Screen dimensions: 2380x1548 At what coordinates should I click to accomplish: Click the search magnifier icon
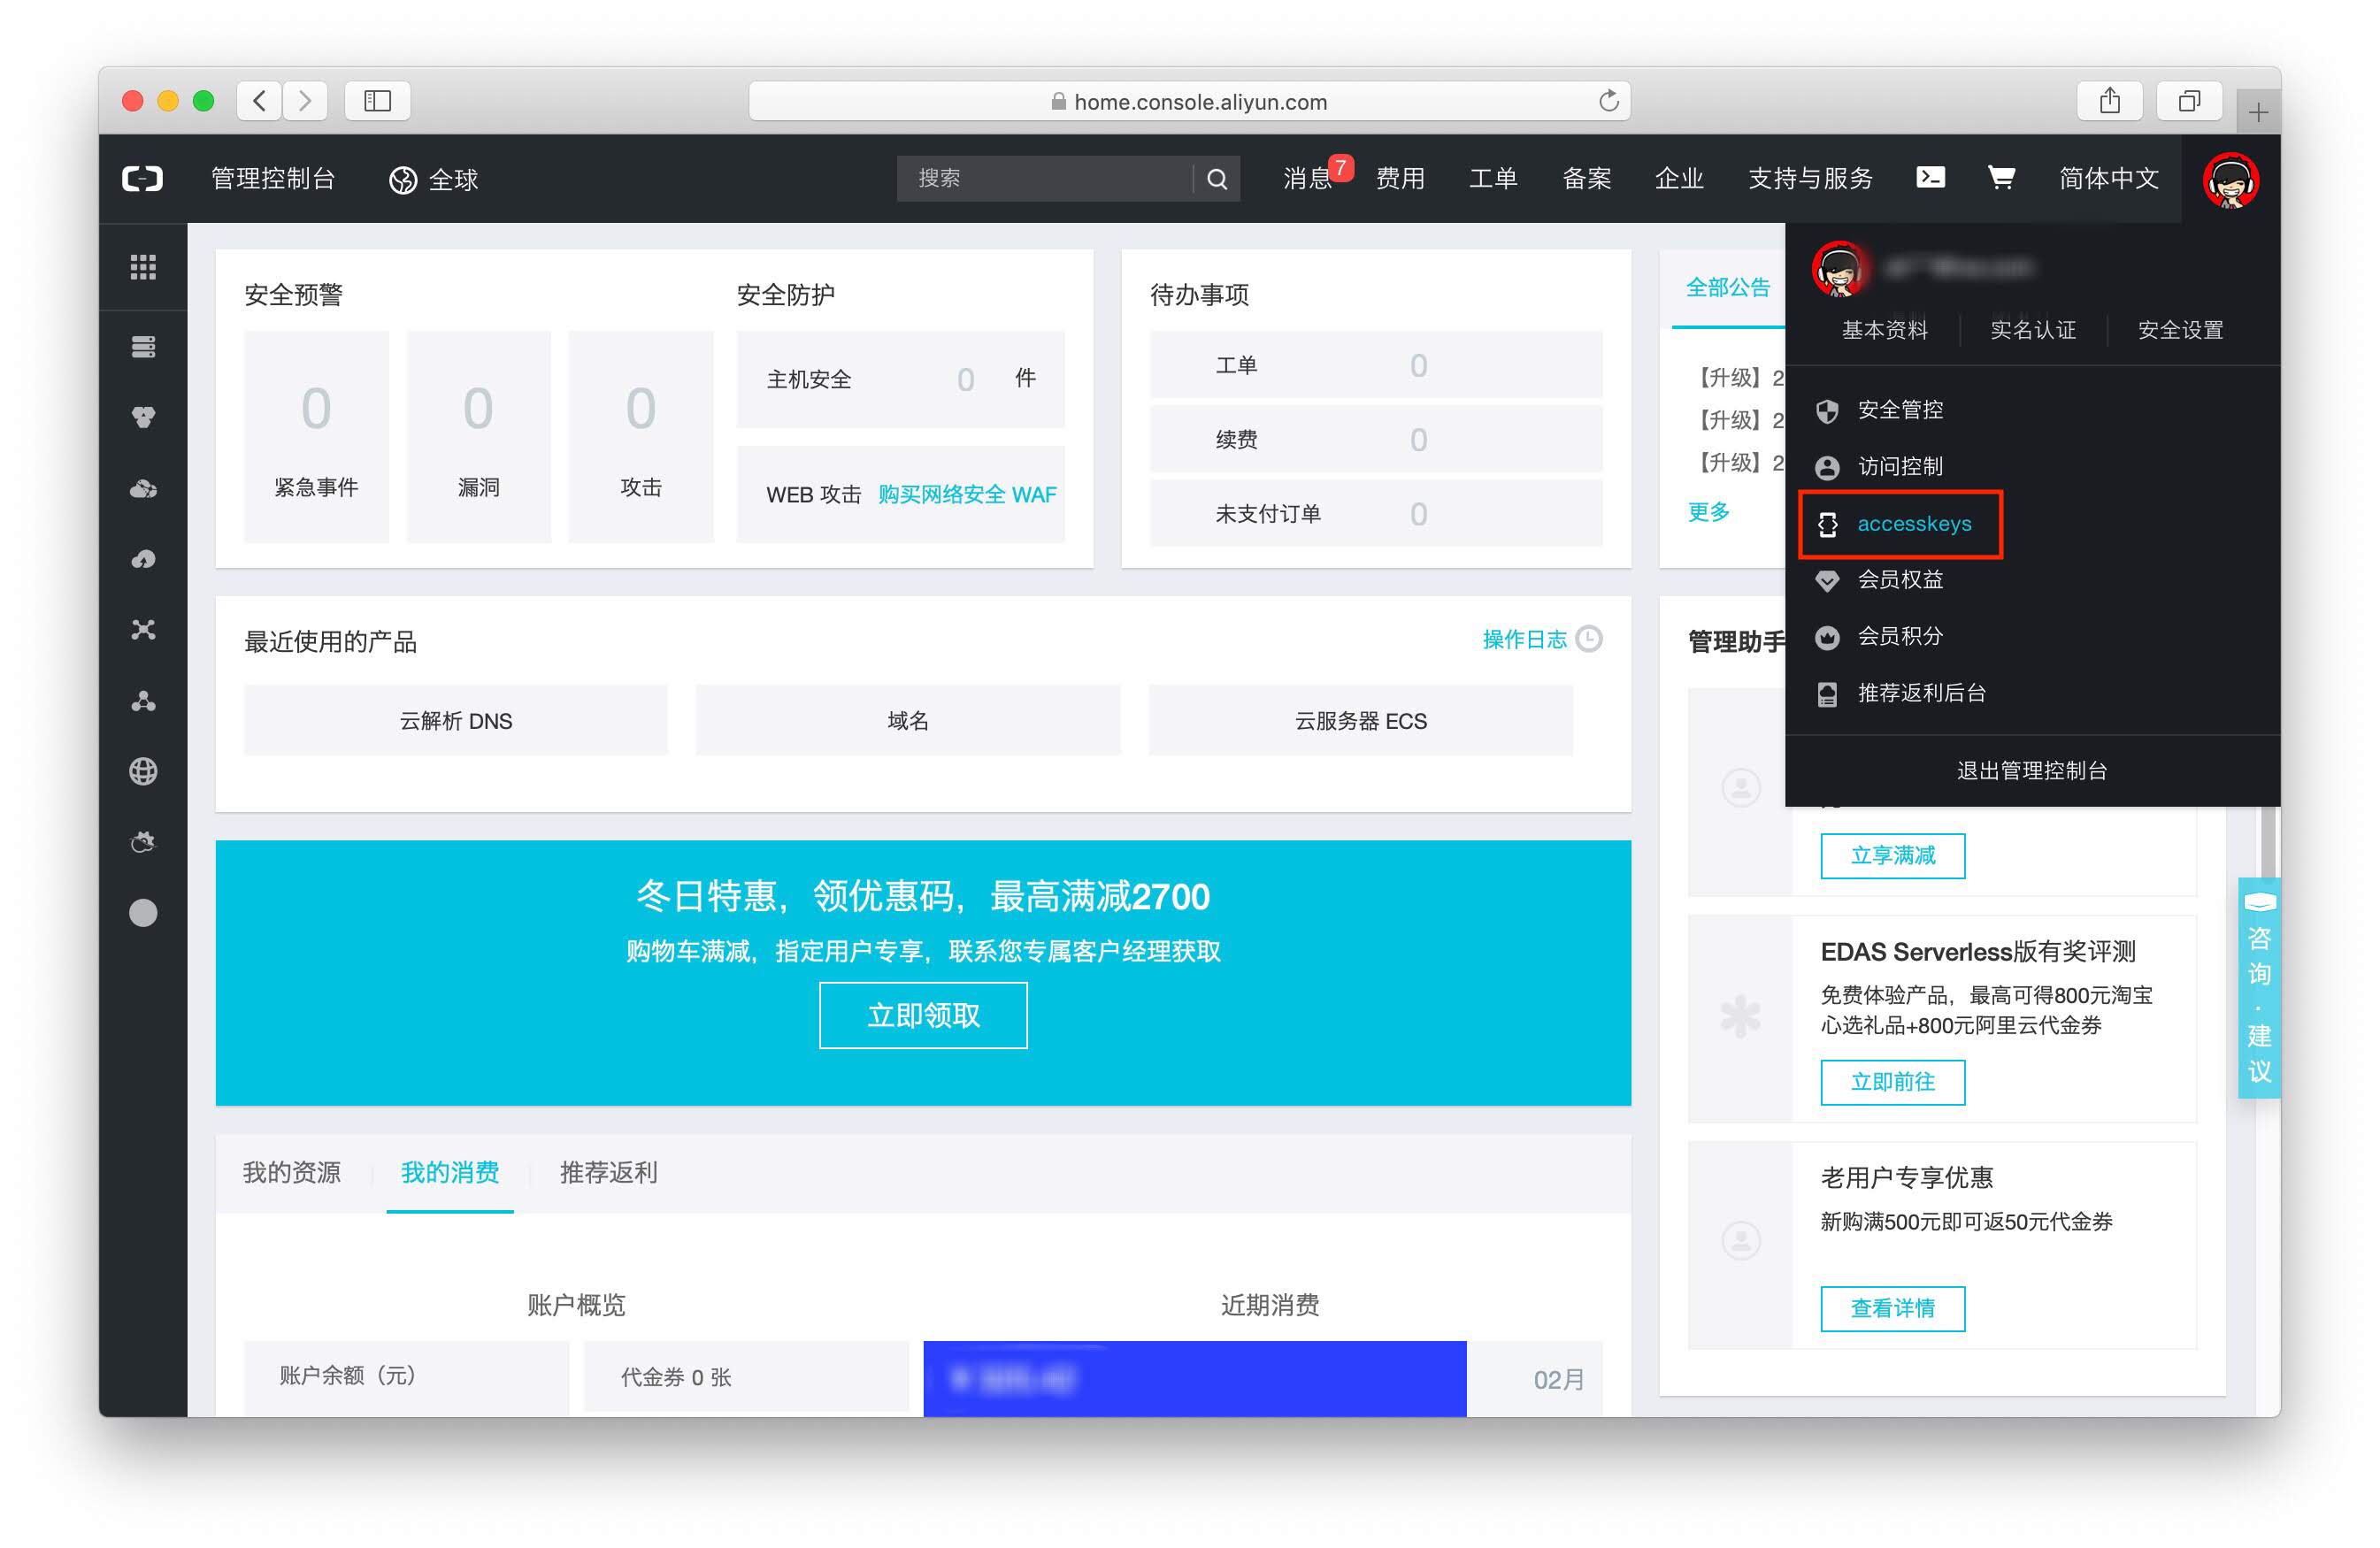[x=1216, y=179]
